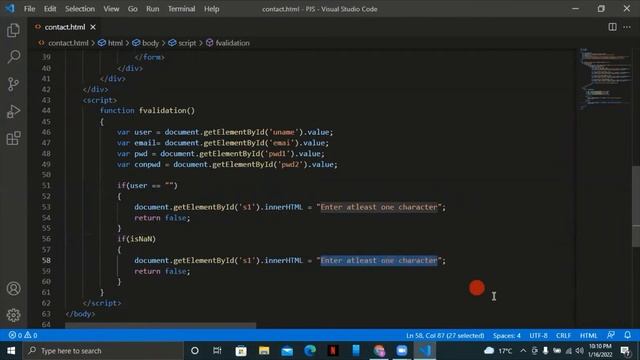Image resolution: width=640 pixels, height=360 pixels.
Task: Change language mode HTML
Action: [589, 335]
